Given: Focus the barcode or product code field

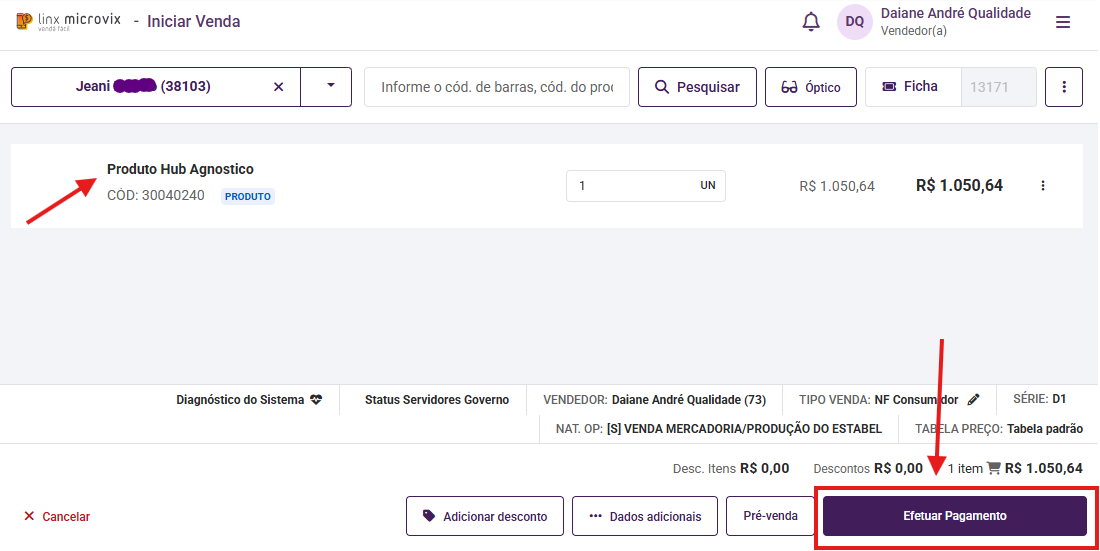Looking at the screenshot, I should pos(497,87).
